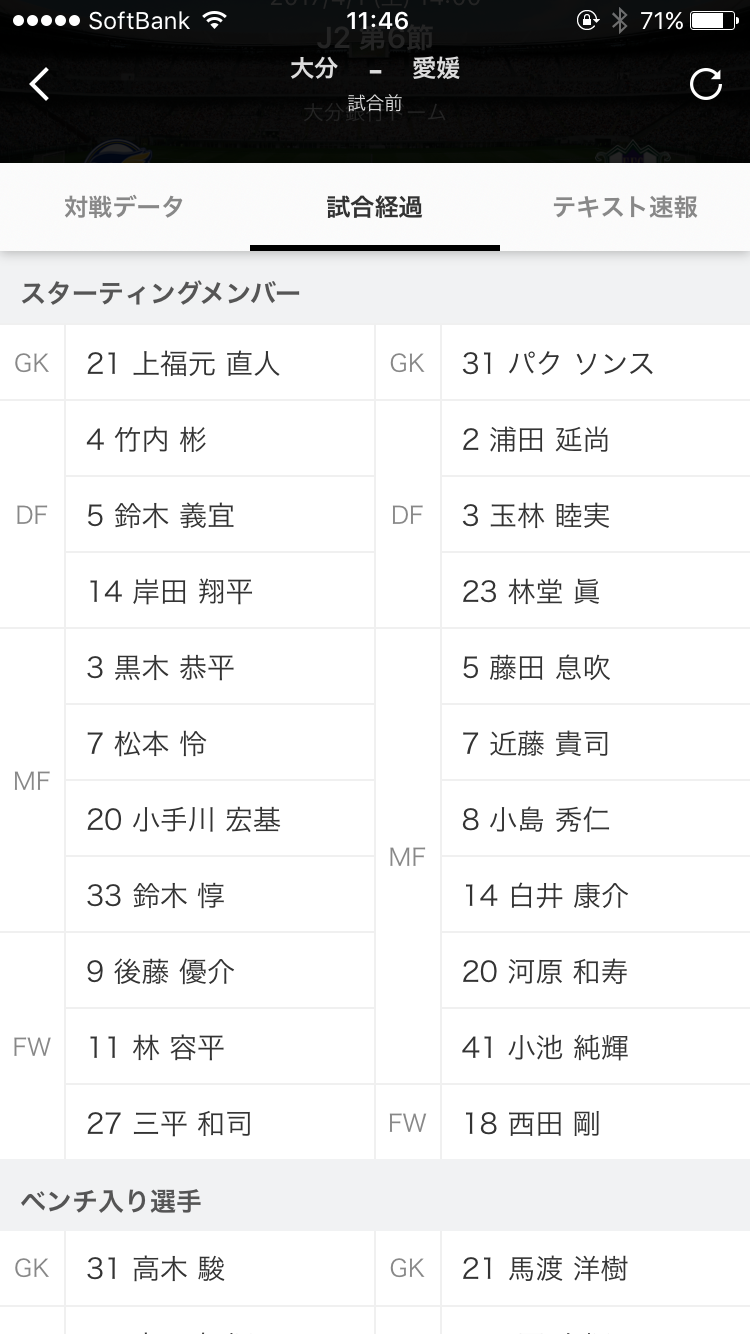Select bench goalkeeper 馬渡 洋樹
Image resolution: width=750 pixels, height=1334 pixels.
click(x=545, y=1269)
